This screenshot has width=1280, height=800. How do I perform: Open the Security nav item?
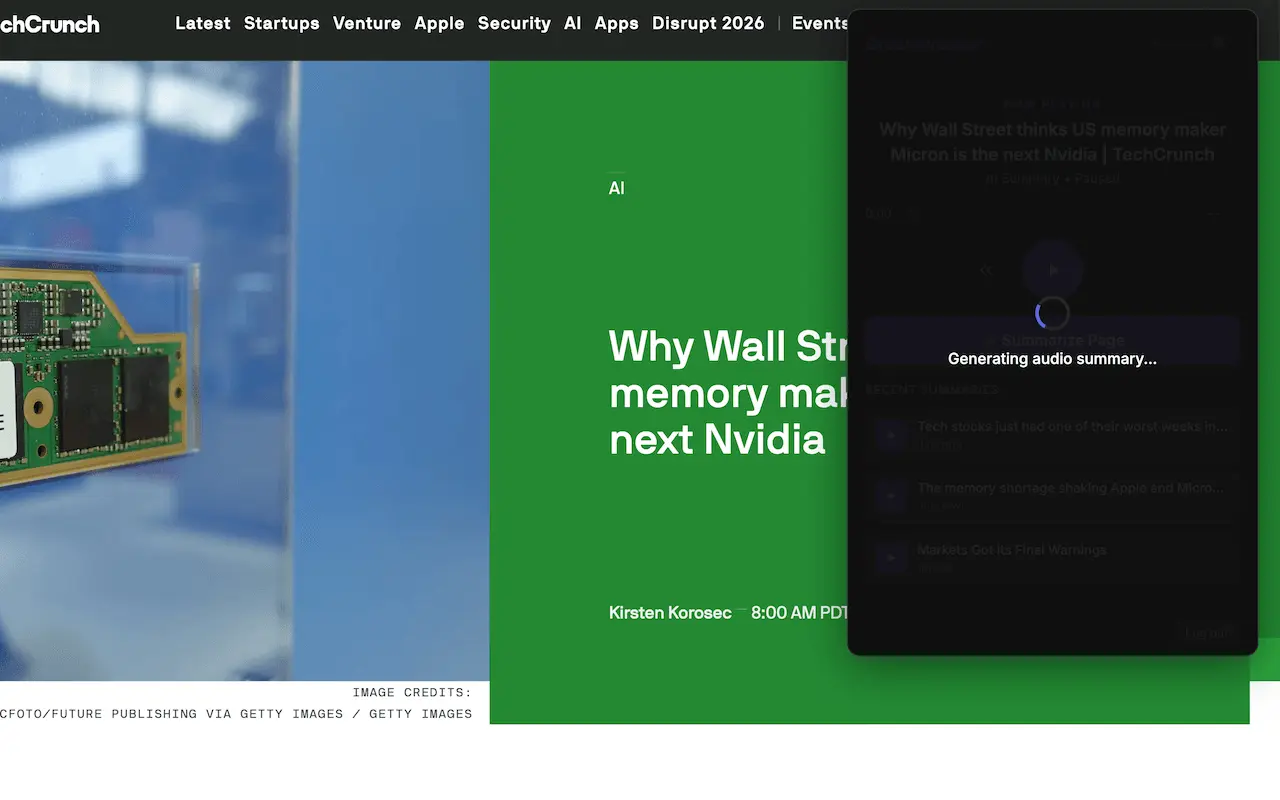[514, 23]
